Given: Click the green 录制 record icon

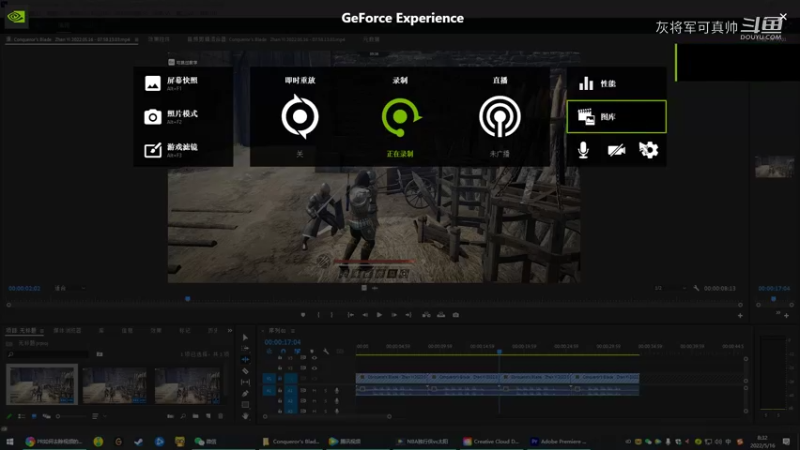Looking at the screenshot, I should tap(401, 117).
